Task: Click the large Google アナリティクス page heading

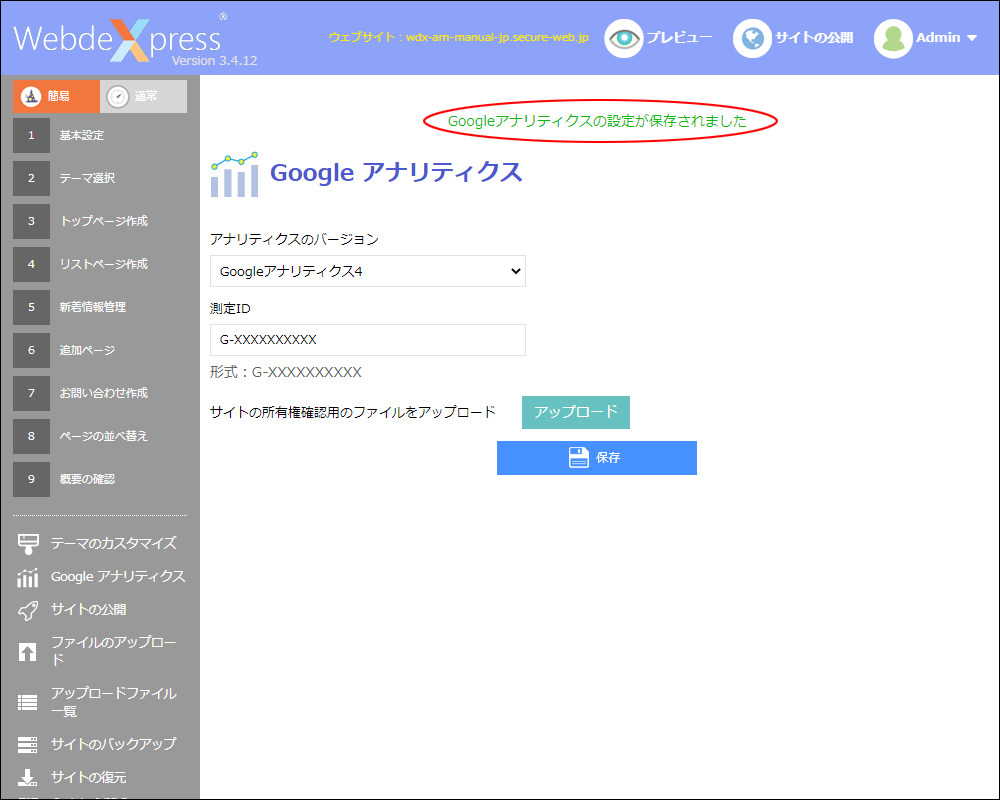Action: (396, 172)
